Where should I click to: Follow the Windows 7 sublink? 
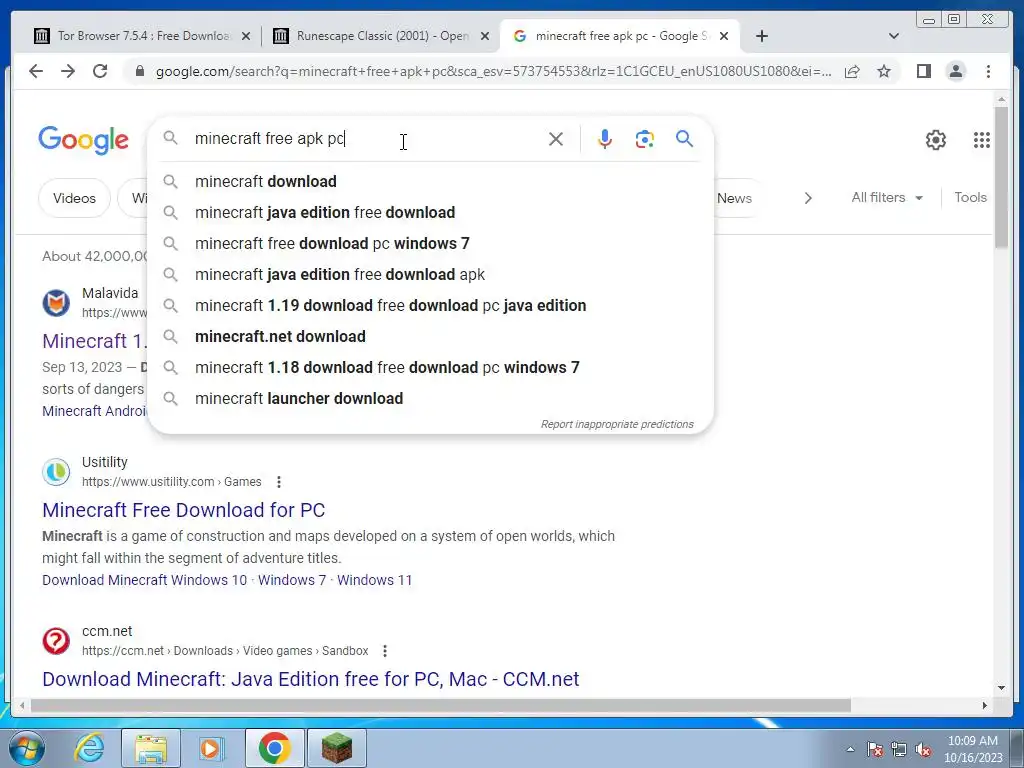coord(292,580)
